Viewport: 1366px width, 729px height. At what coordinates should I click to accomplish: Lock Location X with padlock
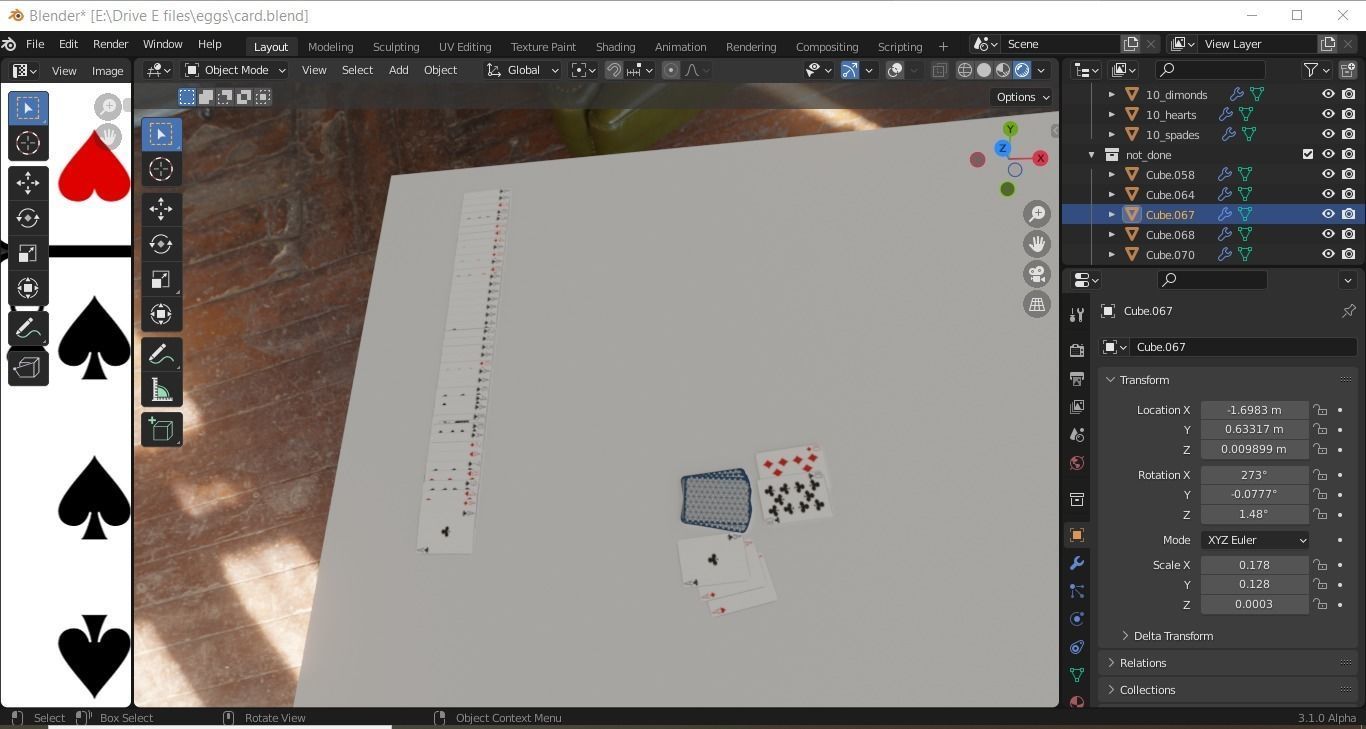click(1320, 410)
